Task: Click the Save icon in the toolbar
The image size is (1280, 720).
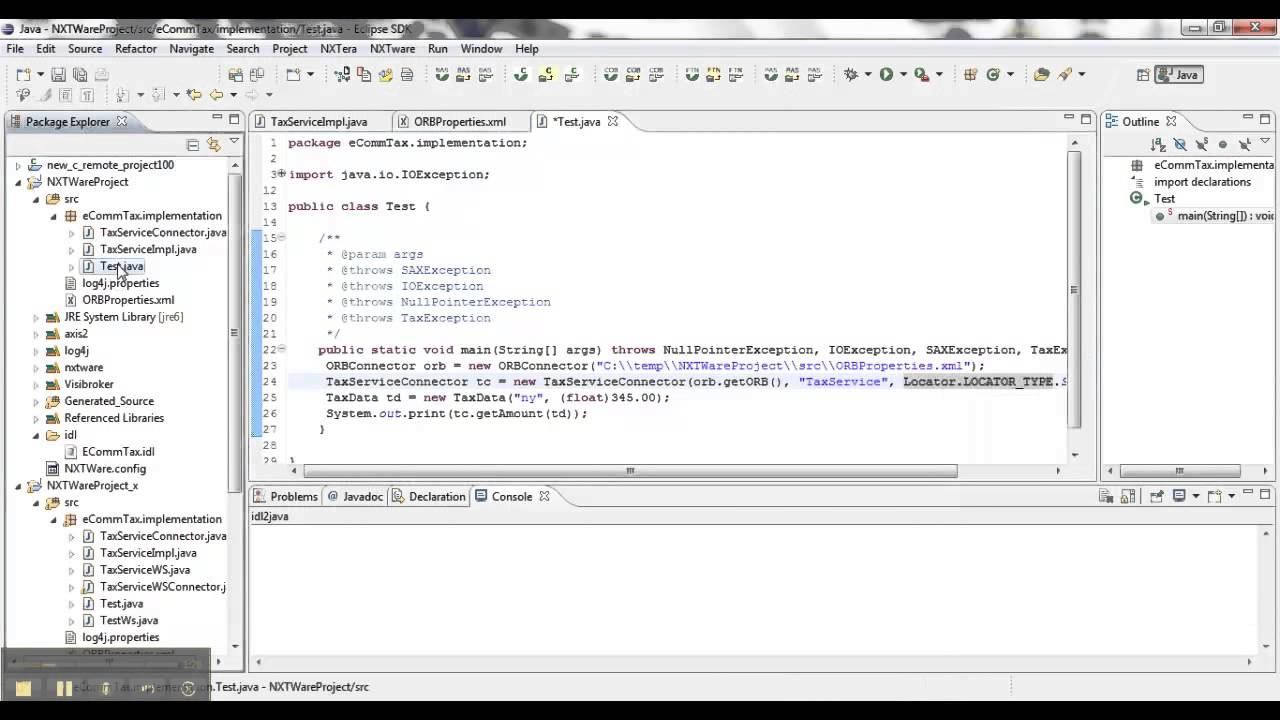Action: [58, 75]
